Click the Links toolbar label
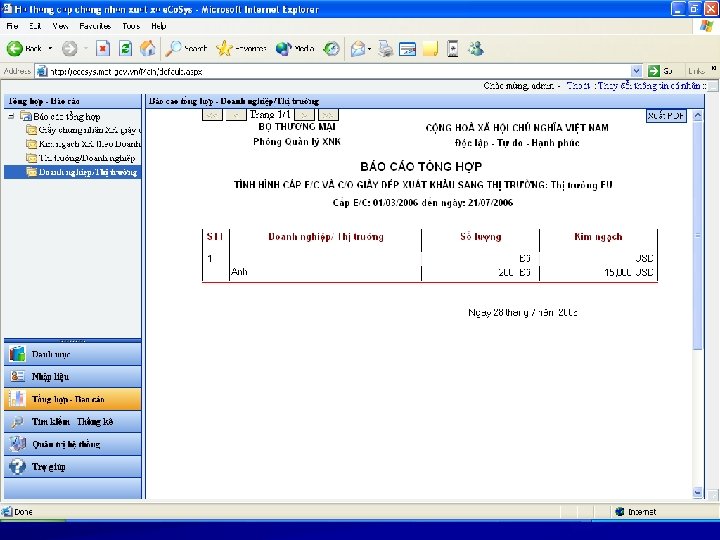Viewport: 720px width, 540px height. (696, 71)
